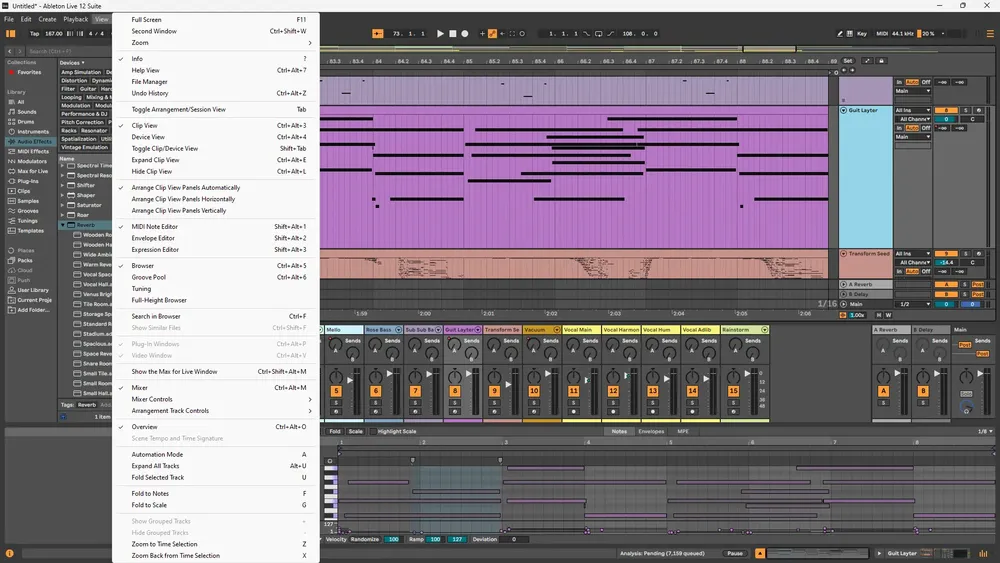Toggle track activator 10 for Vacuum

pyautogui.click(x=534, y=391)
